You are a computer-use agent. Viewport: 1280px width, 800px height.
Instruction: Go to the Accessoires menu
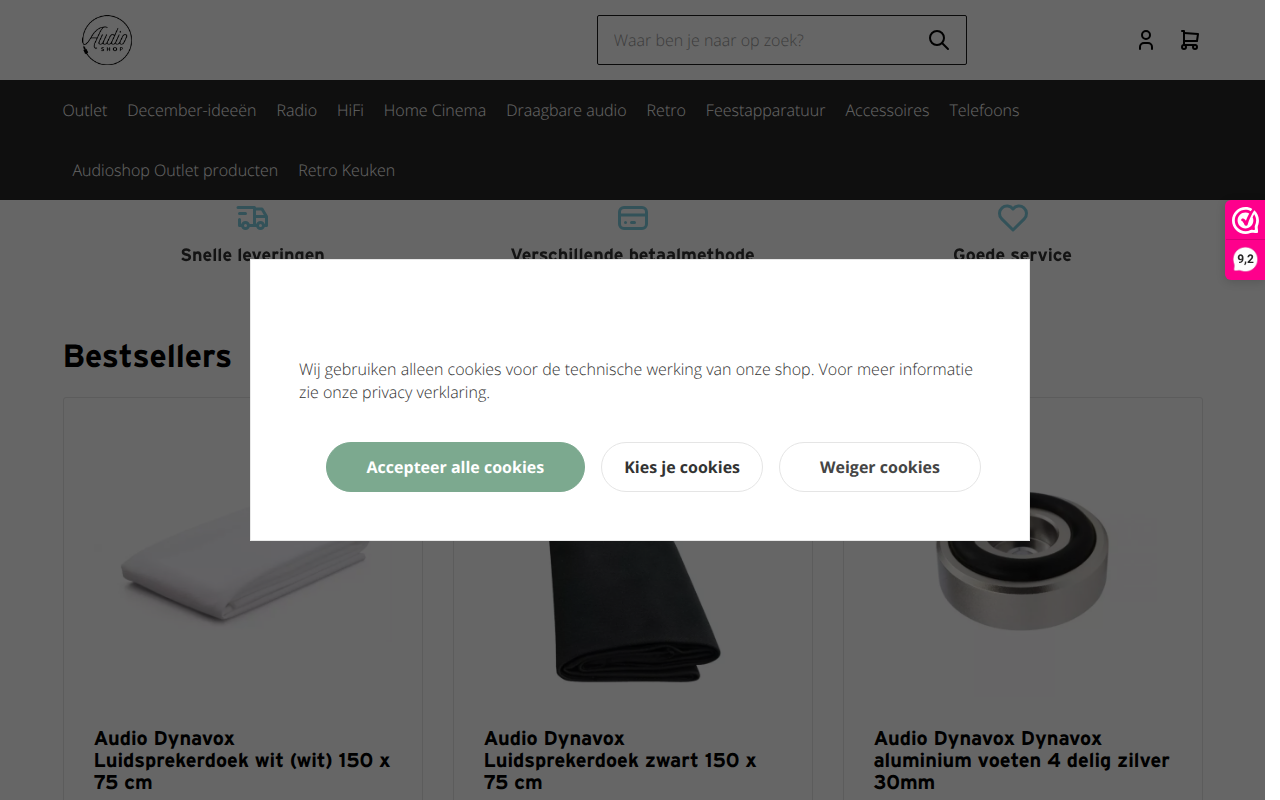(x=887, y=110)
